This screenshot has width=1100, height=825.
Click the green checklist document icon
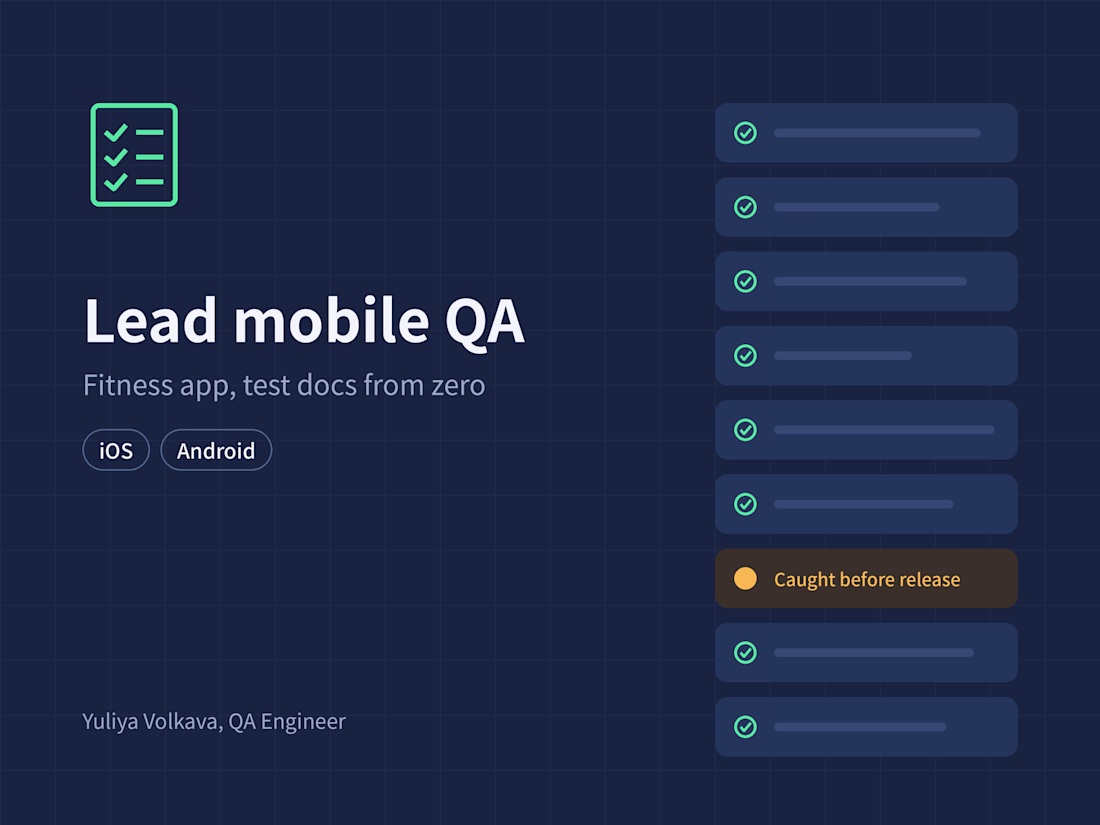coord(134,155)
